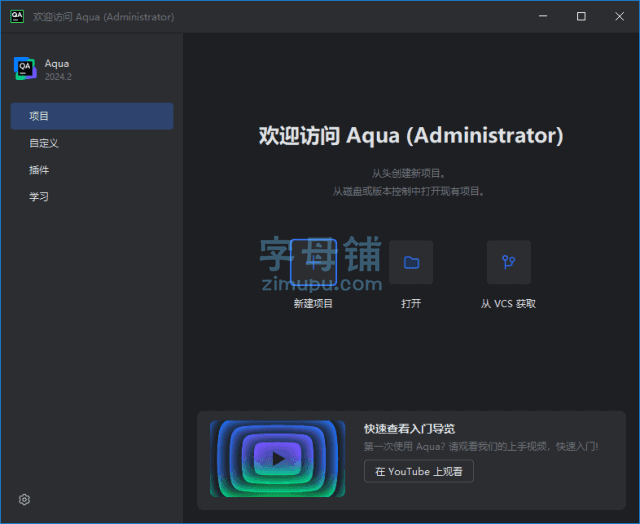Open the settings gear in sidebar
Viewport: 640px width, 524px height.
pos(24,500)
